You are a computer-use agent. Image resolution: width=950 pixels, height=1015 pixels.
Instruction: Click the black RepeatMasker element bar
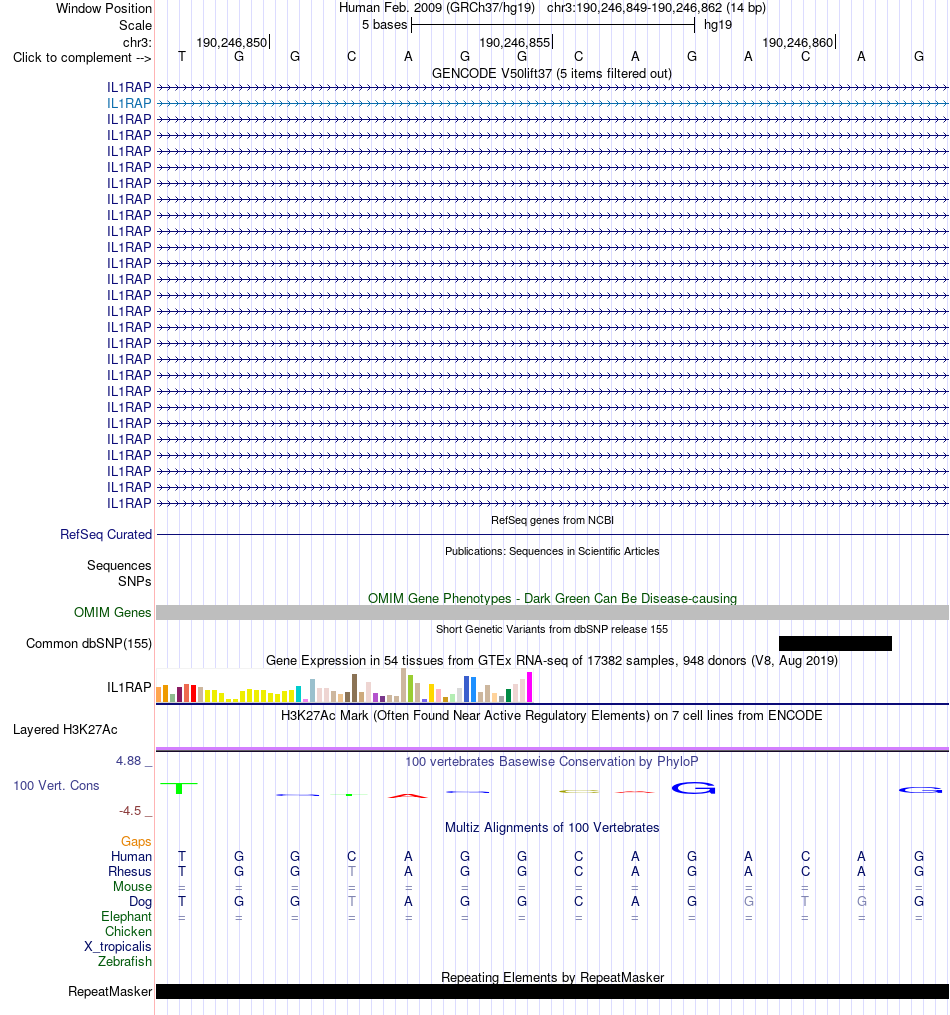(x=552, y=992)
